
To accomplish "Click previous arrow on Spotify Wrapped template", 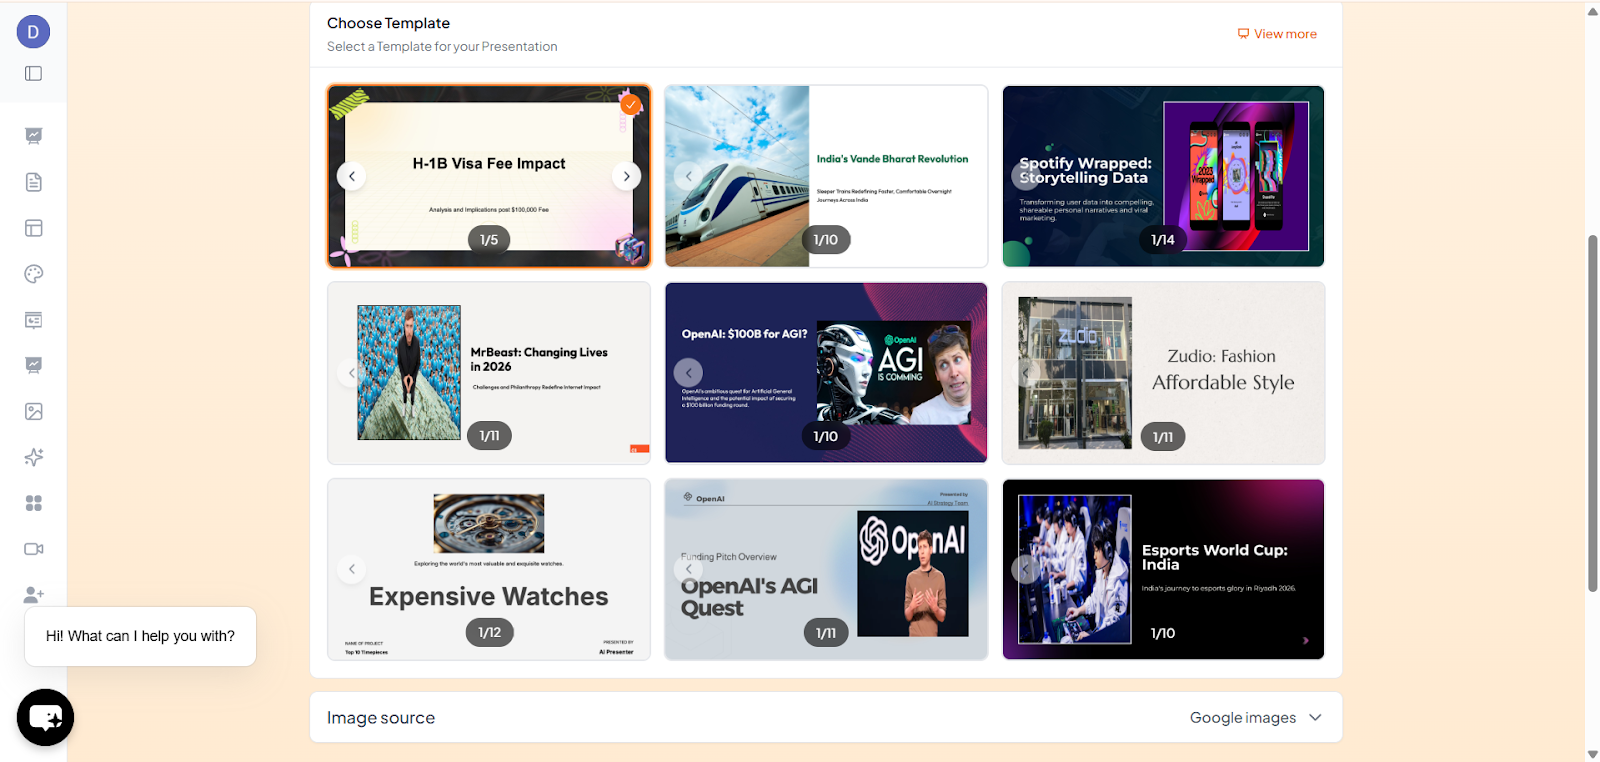I will point(1025,176).
